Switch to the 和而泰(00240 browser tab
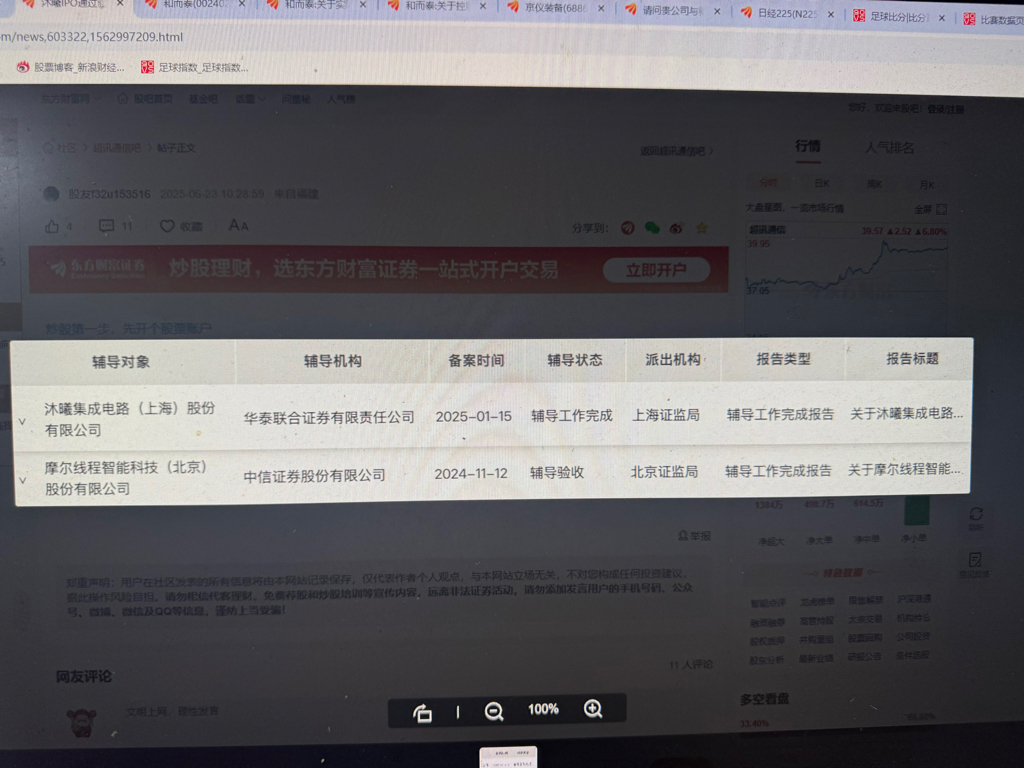 [194, 4]
